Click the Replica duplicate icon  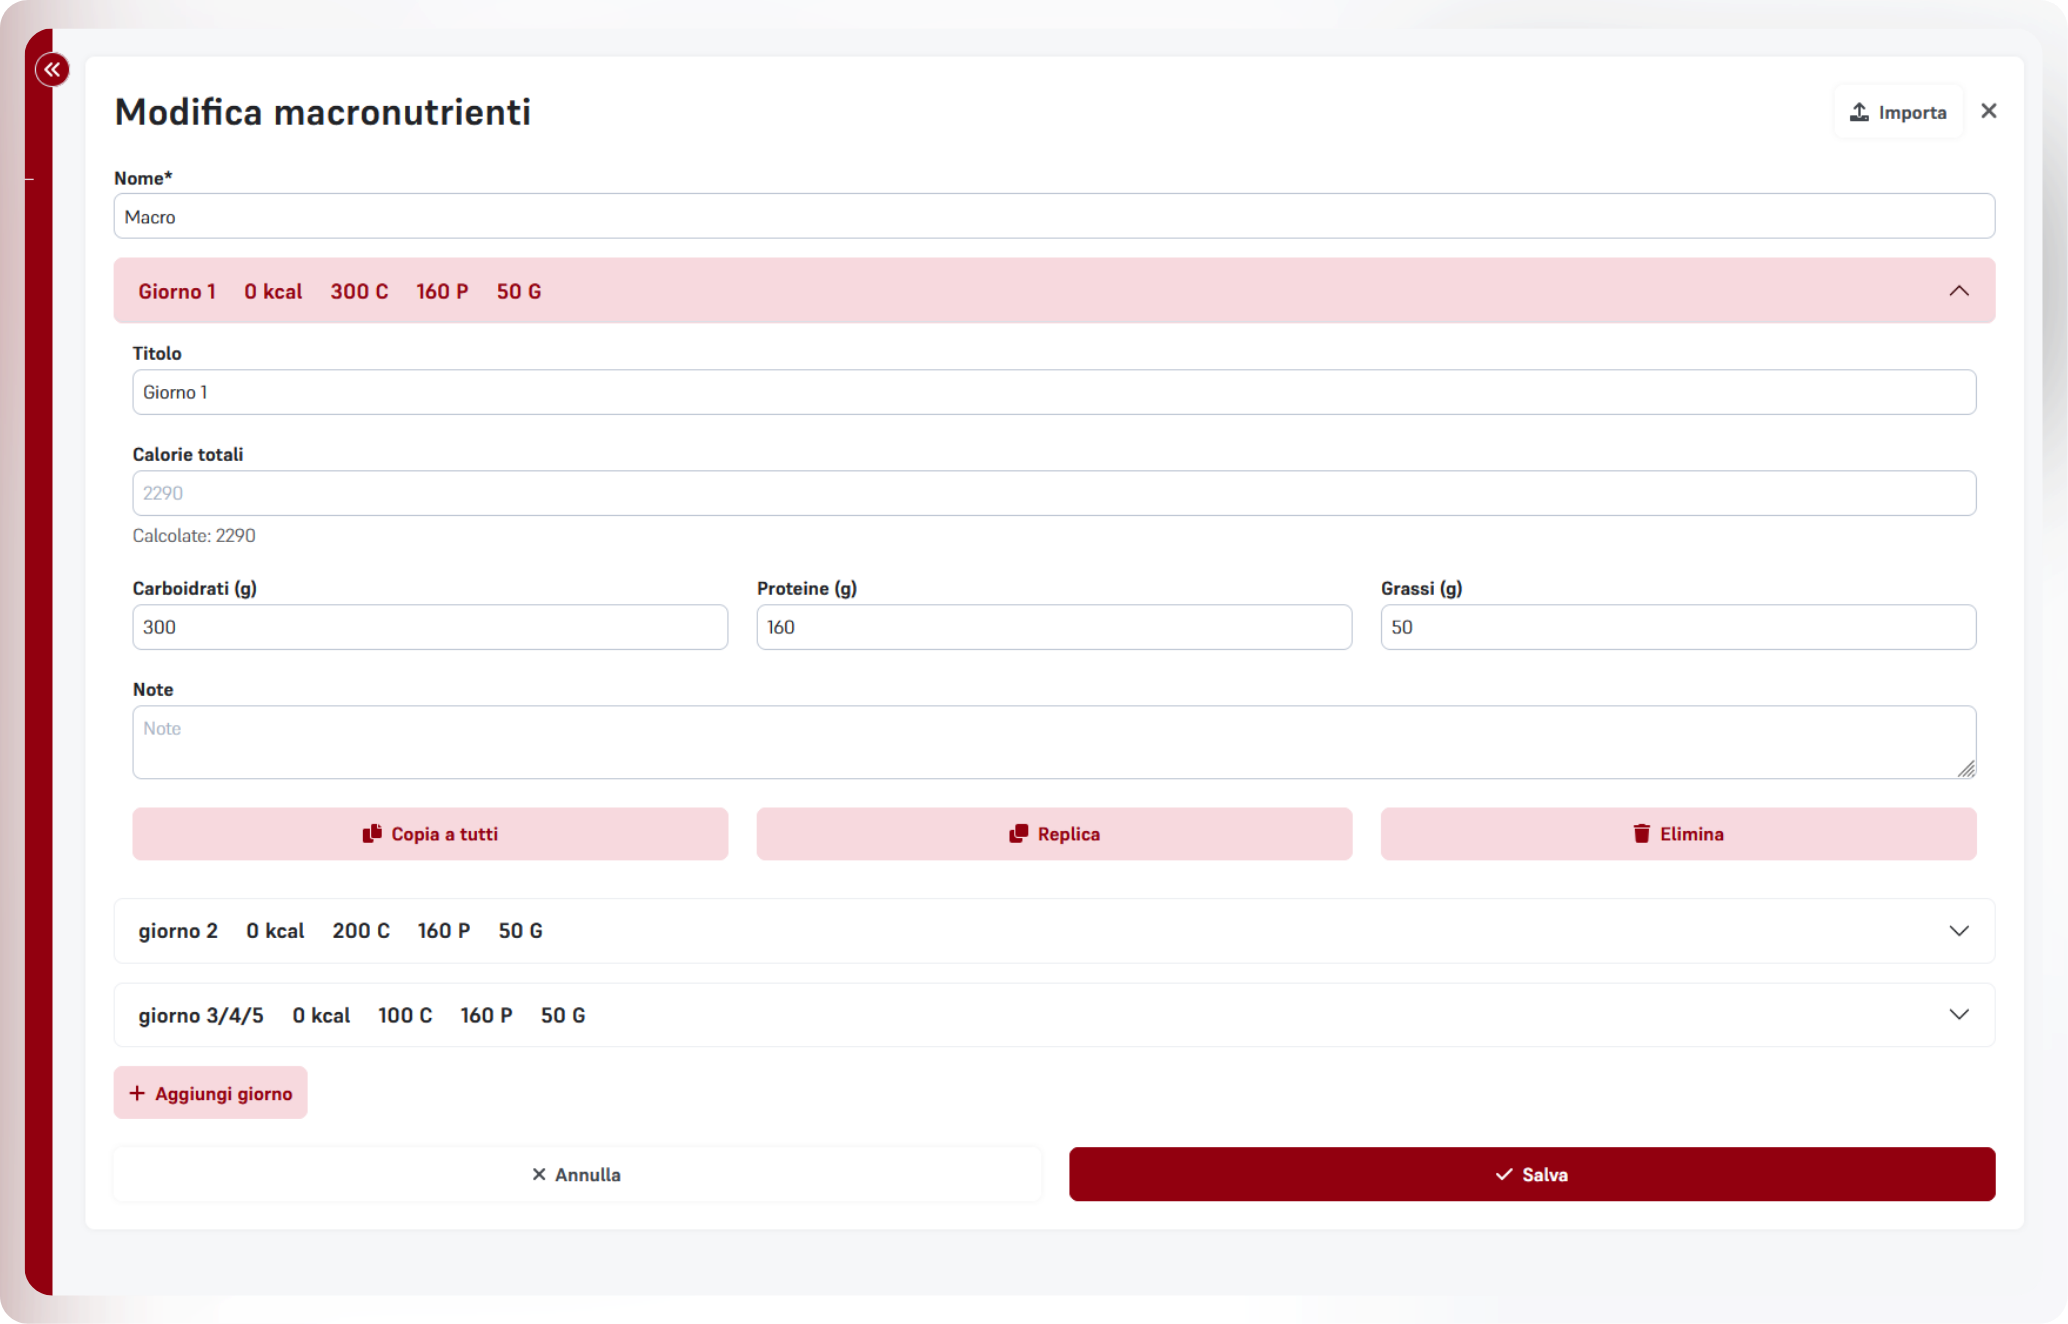click(x=1018, y=834)
